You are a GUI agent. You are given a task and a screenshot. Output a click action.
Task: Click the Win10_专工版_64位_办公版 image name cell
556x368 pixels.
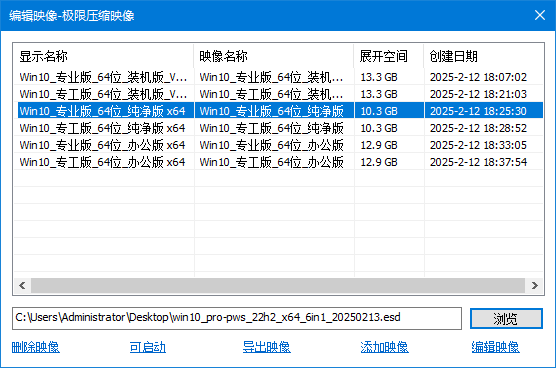coord(271,162)
